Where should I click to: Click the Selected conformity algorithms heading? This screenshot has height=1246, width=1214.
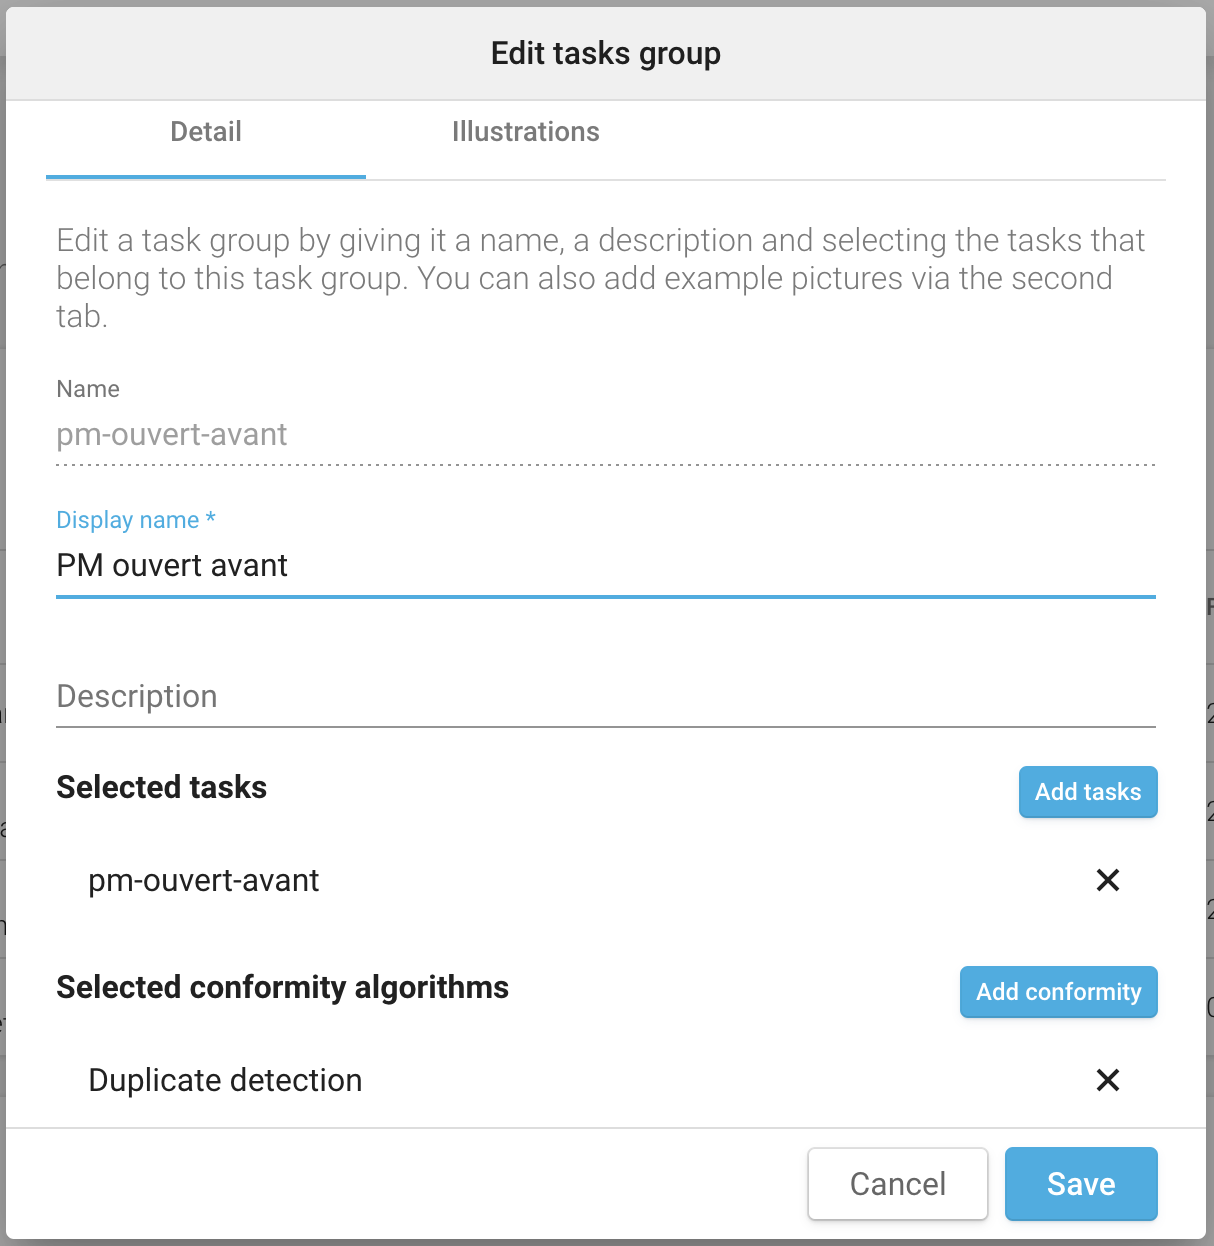pyautogui.click(x=282, y=988)
